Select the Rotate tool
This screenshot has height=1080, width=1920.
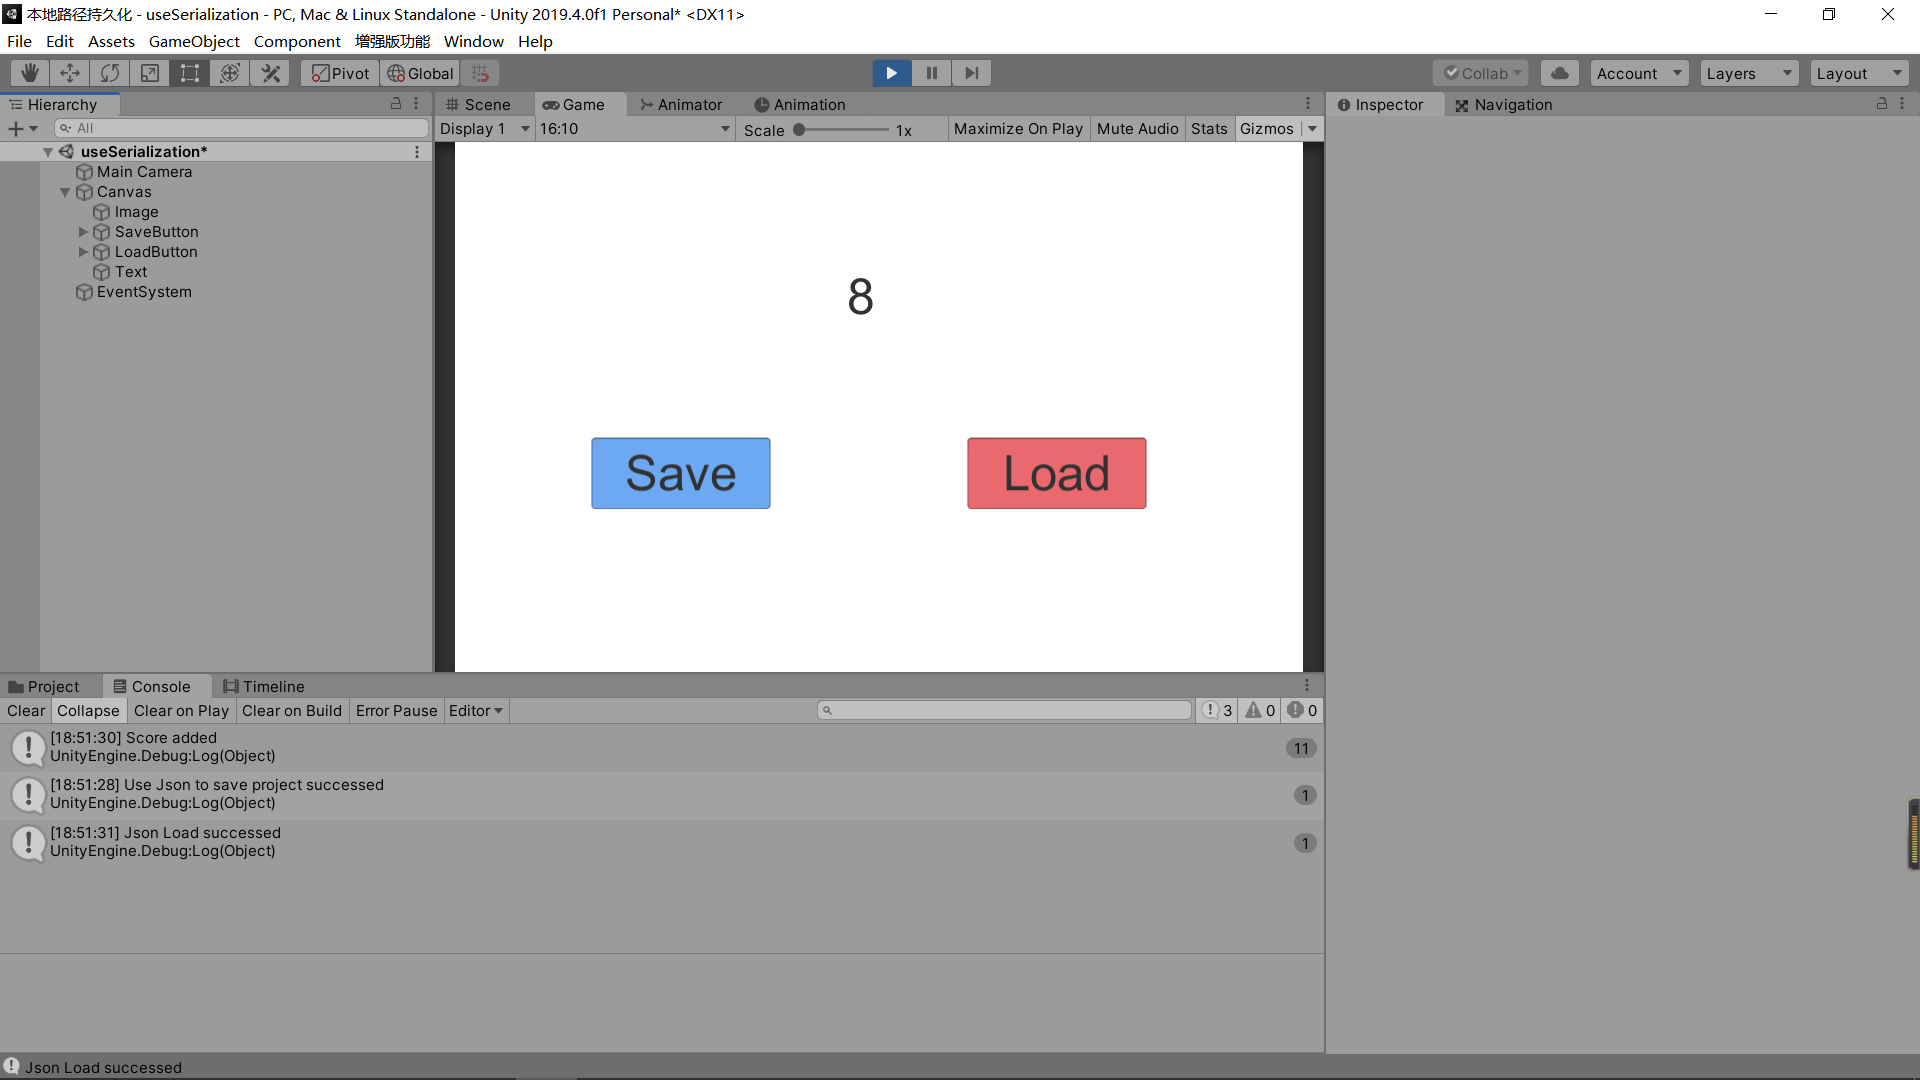[x=109, y=72]
